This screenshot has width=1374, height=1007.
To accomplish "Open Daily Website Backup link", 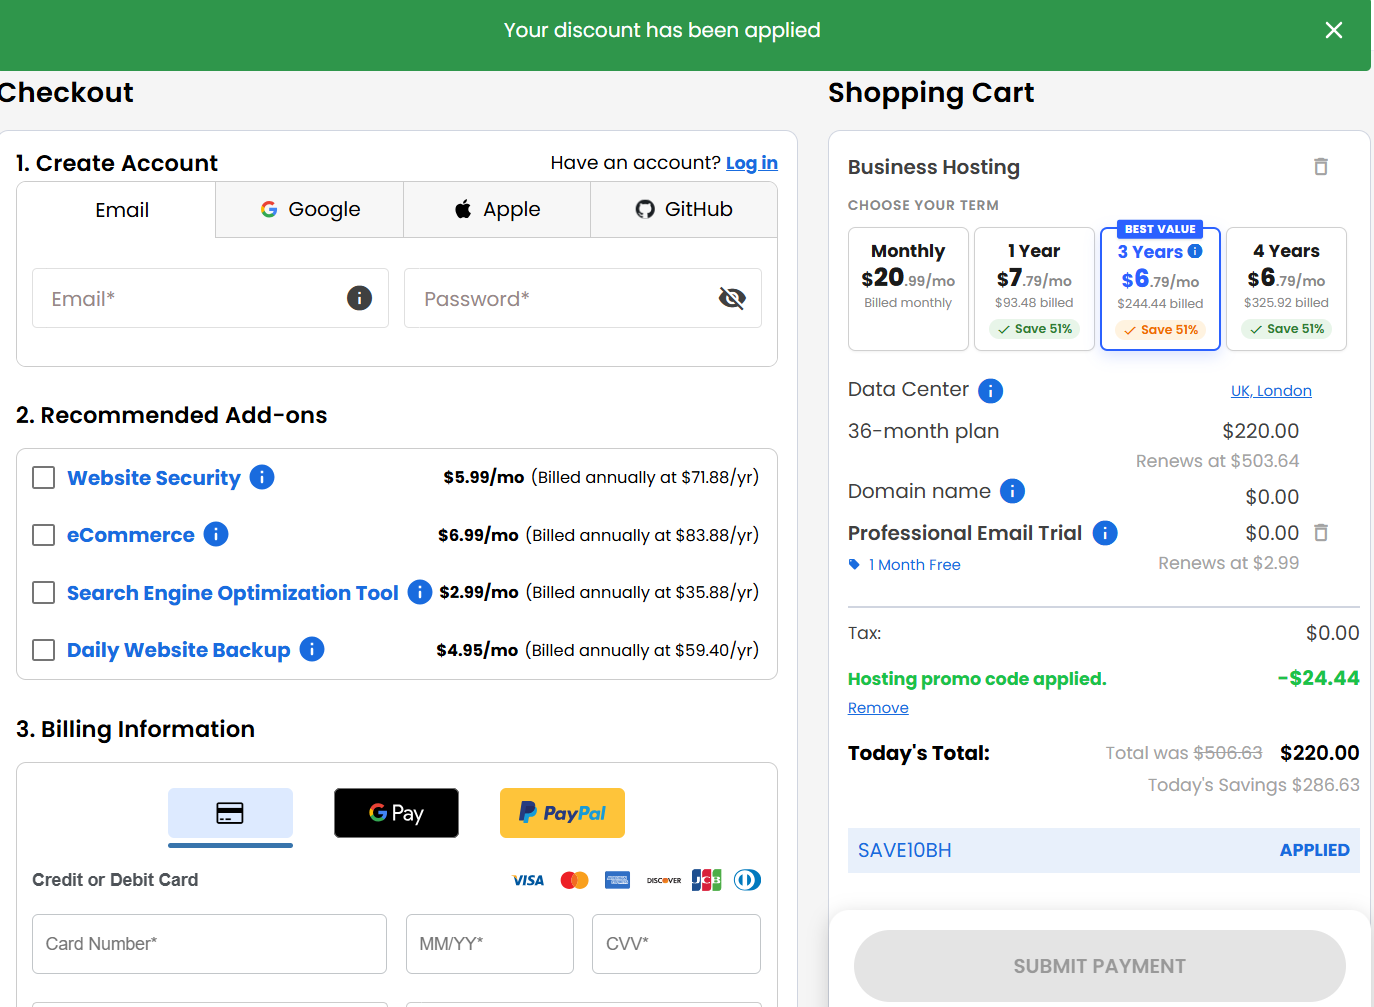I will click(179, 650).
